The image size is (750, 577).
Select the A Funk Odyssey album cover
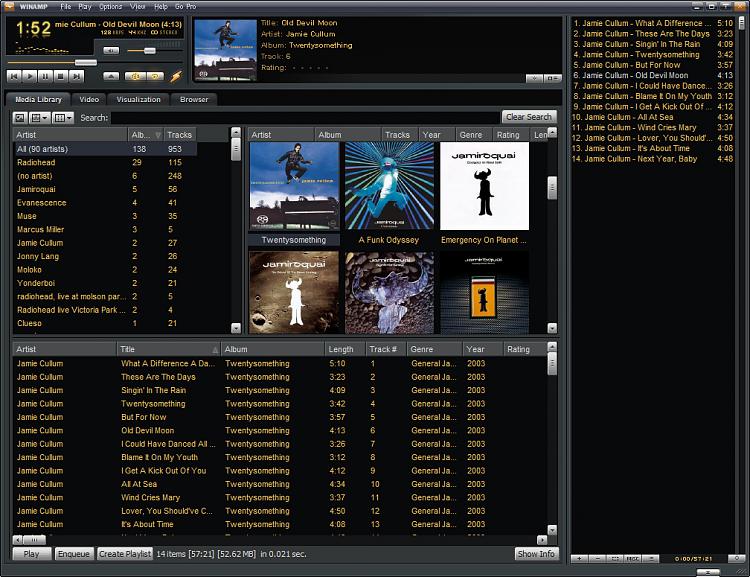[389, 186]
